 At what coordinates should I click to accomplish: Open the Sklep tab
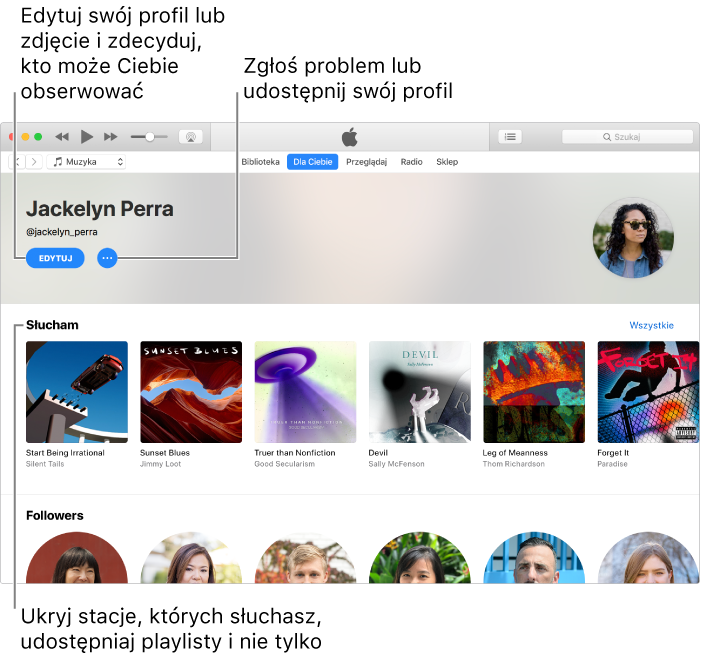tap(447, 162)
